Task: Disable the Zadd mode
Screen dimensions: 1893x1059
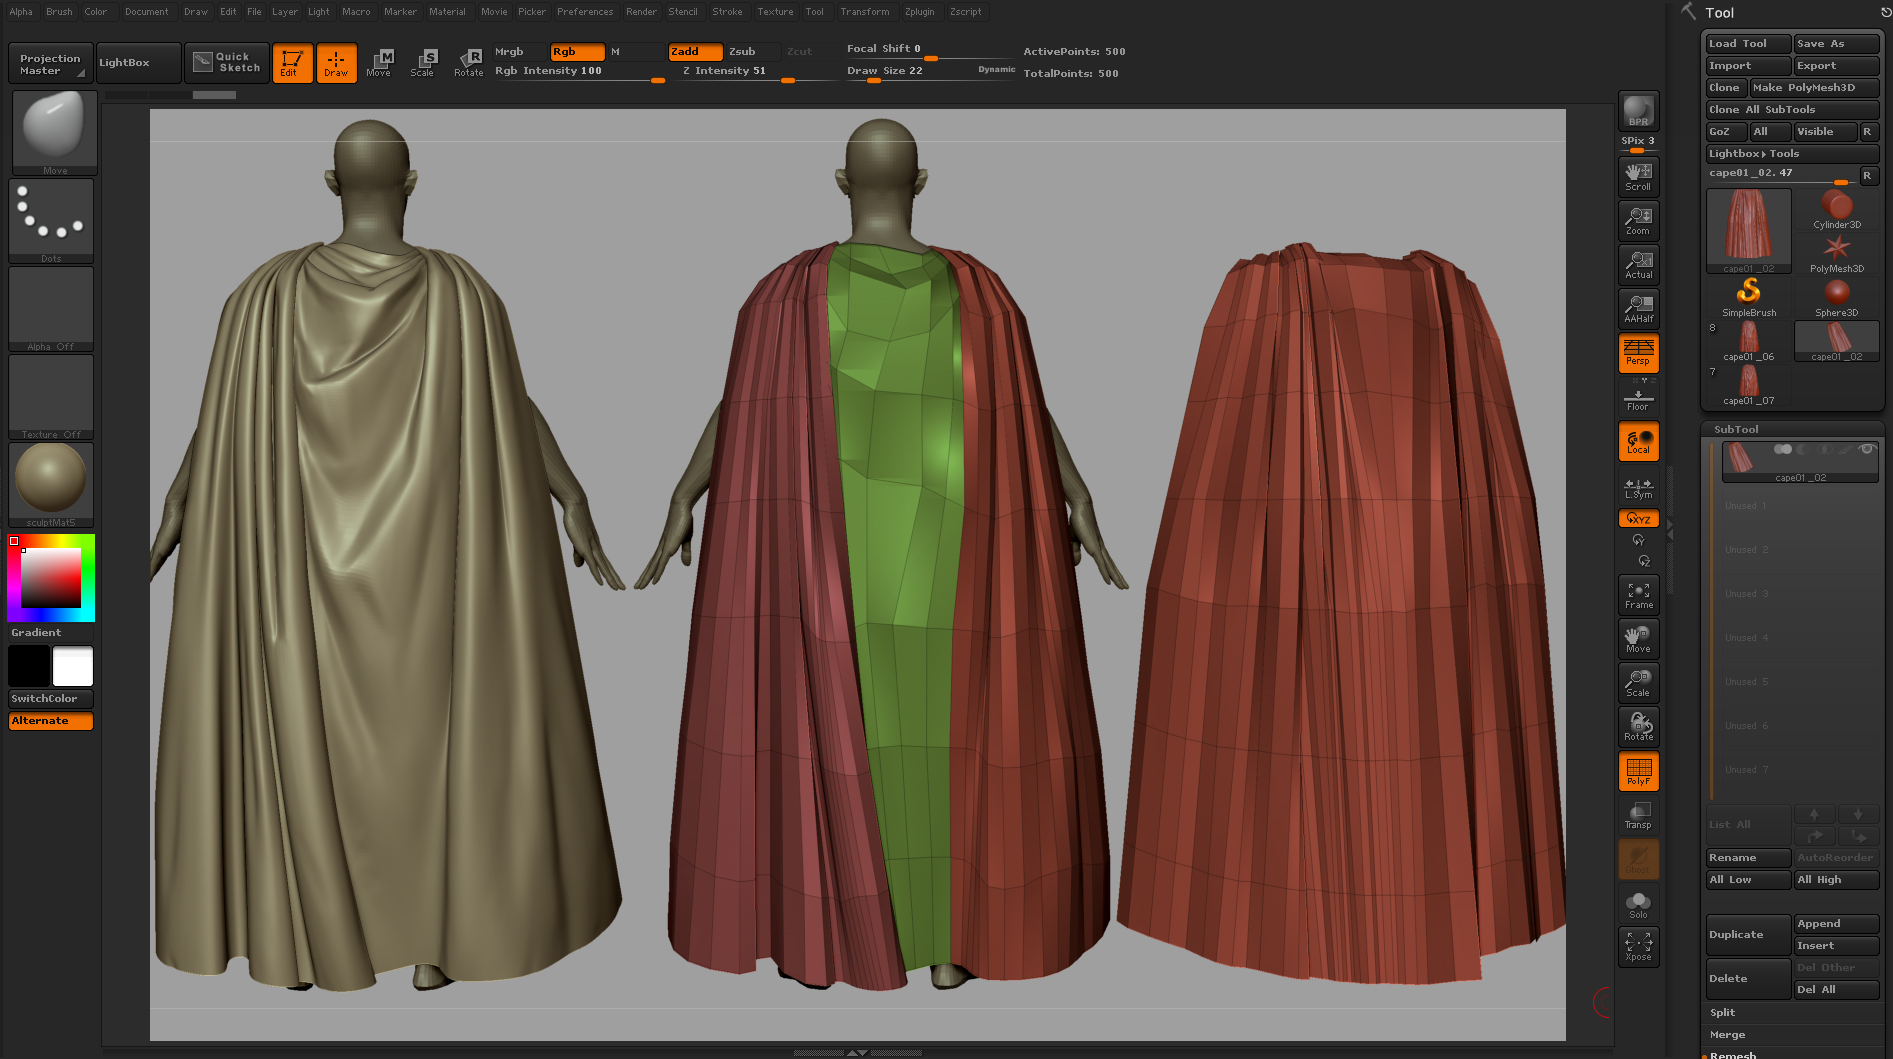Action: tap(695, 52)
